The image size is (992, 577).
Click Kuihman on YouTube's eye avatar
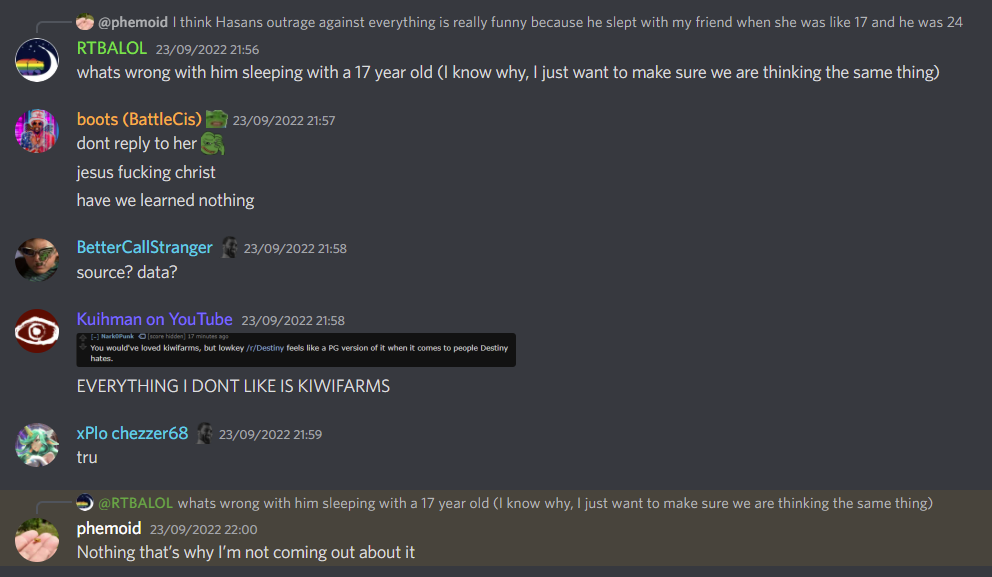[x=37, y=331]
